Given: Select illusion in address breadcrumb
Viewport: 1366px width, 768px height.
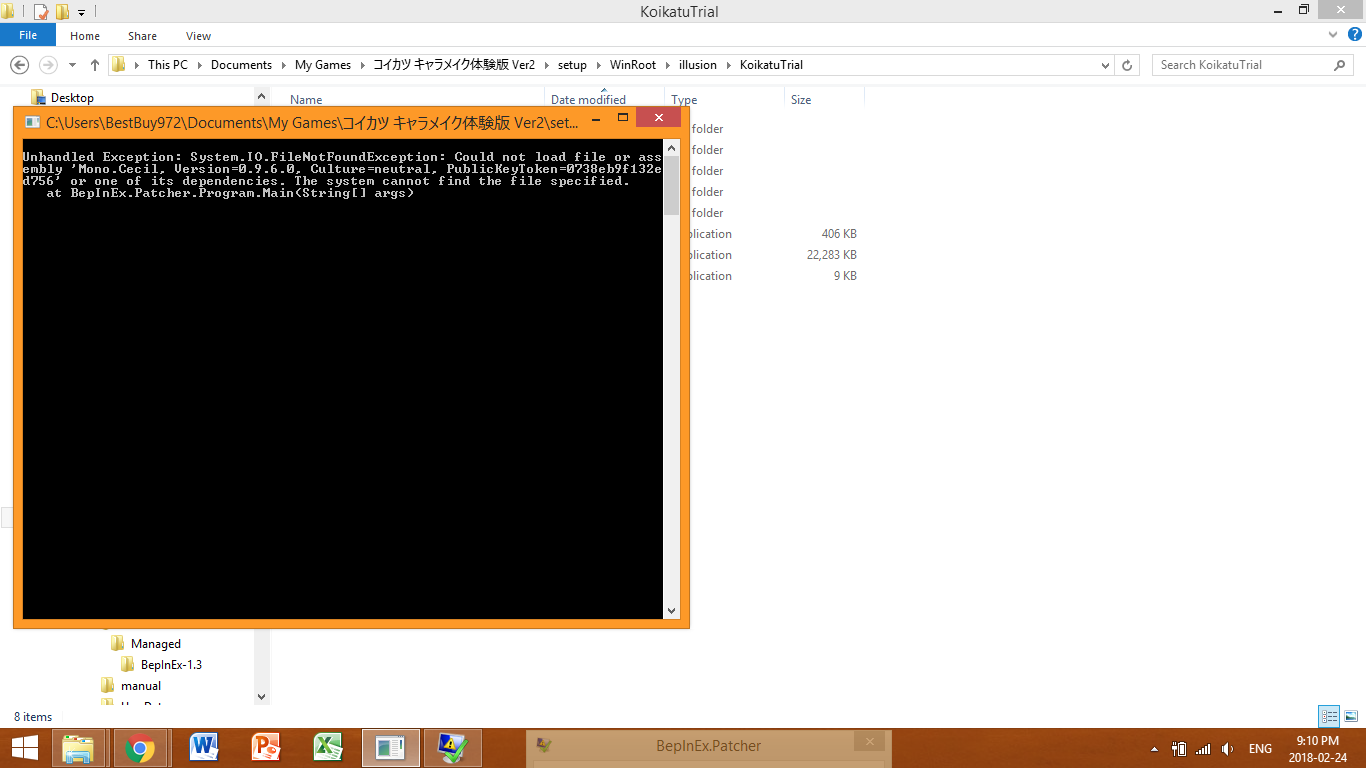Looking at the screenshot, I should (698, 65).
